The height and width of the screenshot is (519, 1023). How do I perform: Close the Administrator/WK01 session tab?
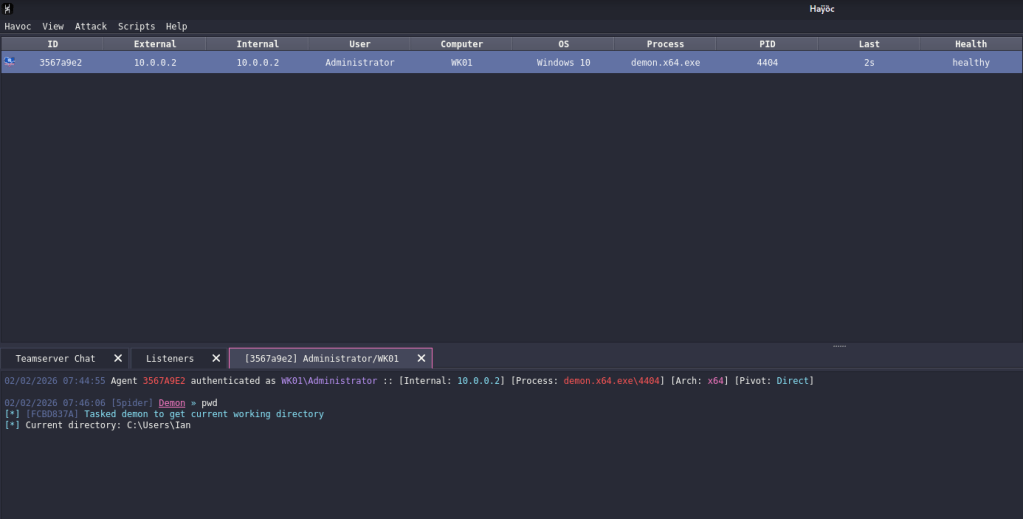pyautogui.click(x=421, y=358)
